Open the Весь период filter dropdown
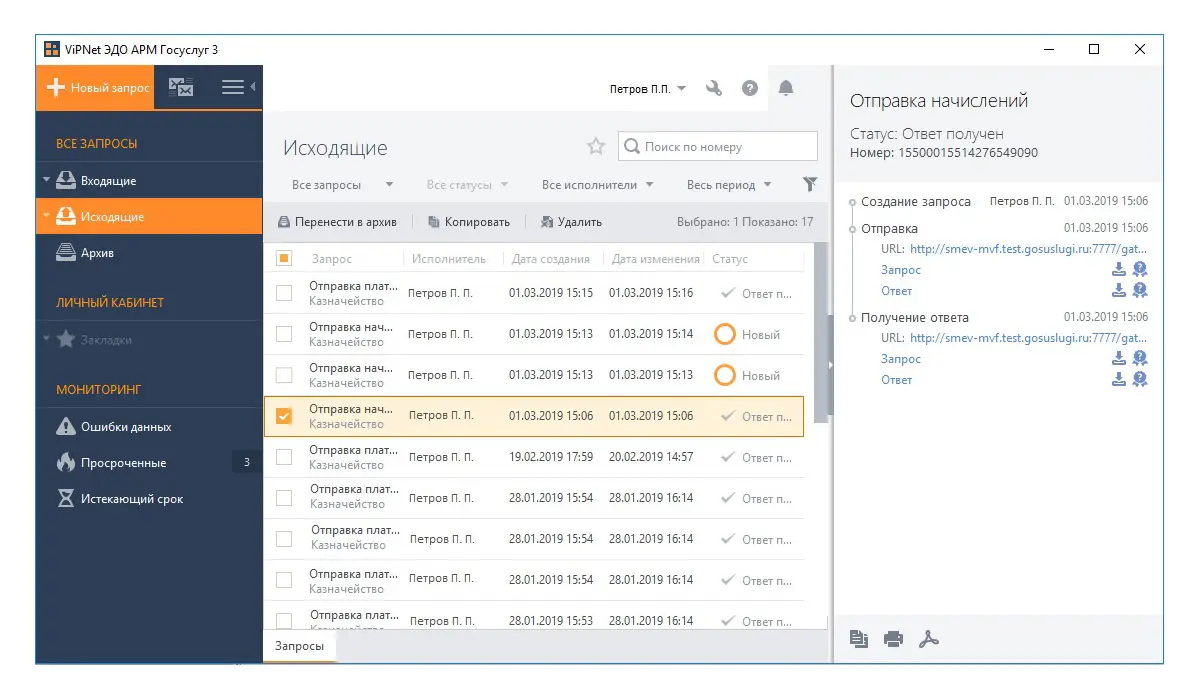Screen dimensions: 1200x700 point(729,185)
